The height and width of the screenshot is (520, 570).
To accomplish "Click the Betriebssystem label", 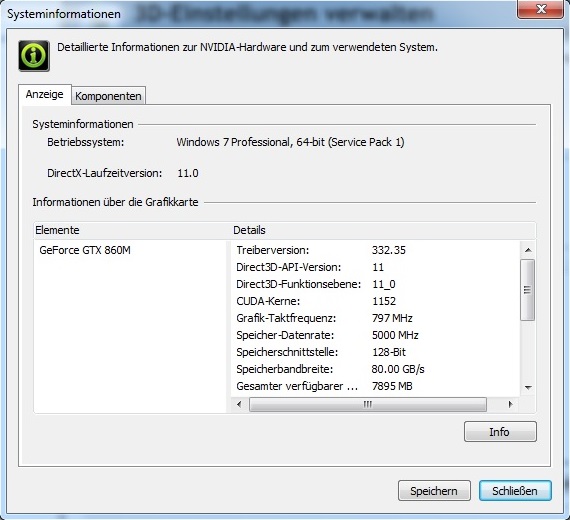I will point(86,142).
